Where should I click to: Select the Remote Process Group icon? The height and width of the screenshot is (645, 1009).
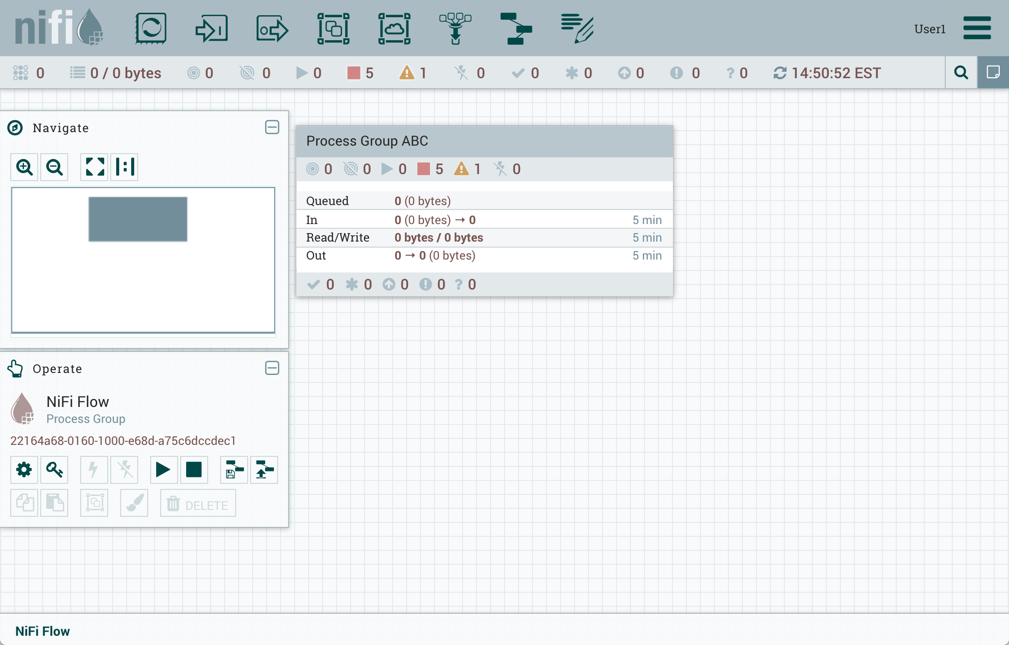coord(394,28)
